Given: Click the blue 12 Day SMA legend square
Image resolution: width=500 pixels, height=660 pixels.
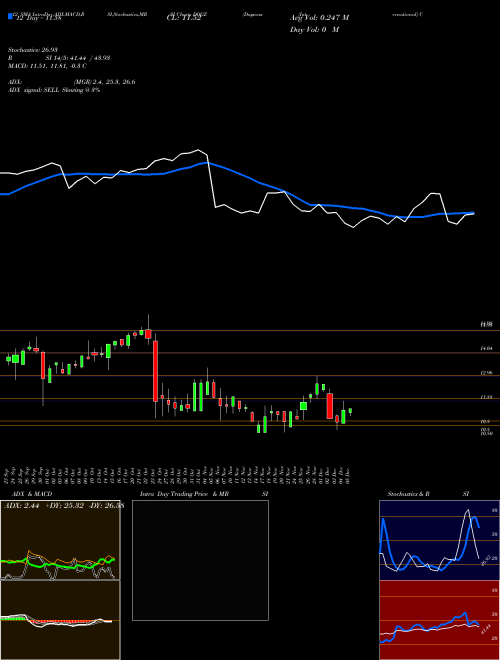Looking at the screenshot, I should pos(10,16).
